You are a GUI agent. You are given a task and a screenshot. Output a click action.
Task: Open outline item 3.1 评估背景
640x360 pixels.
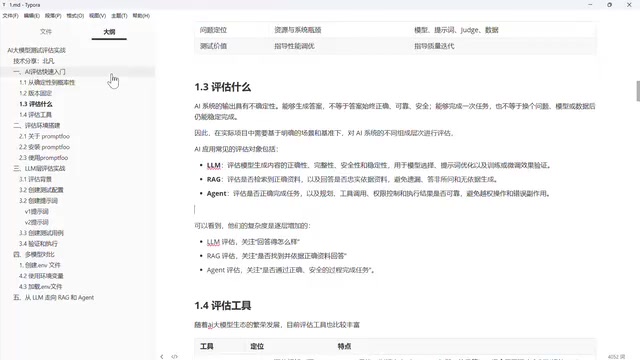(36, 179)
